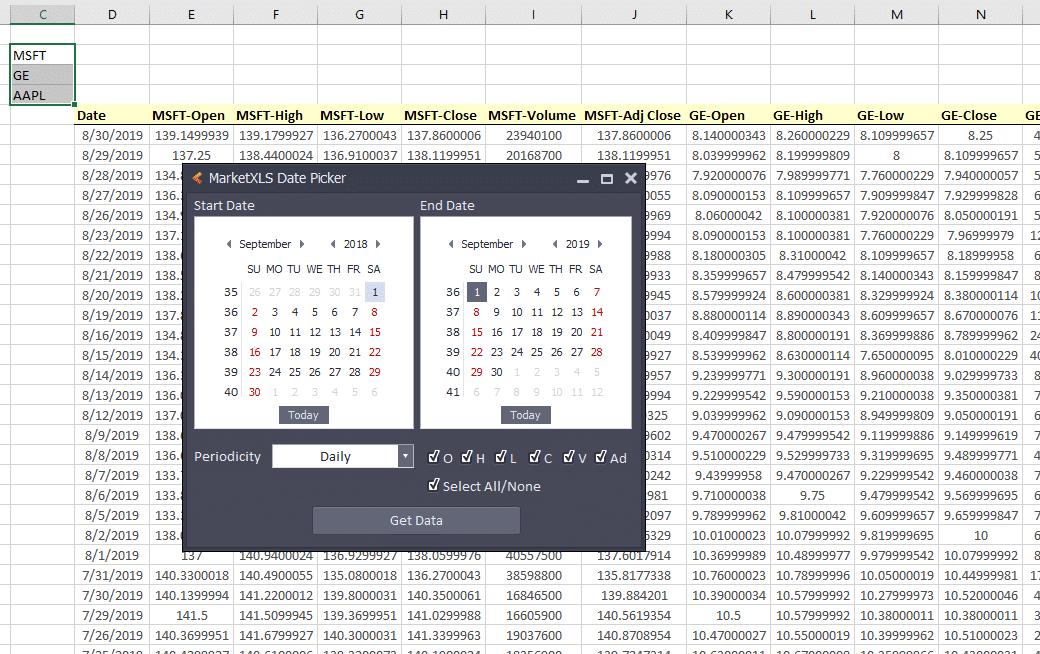Click the GE-Close header cell

(x=981, y=115)
